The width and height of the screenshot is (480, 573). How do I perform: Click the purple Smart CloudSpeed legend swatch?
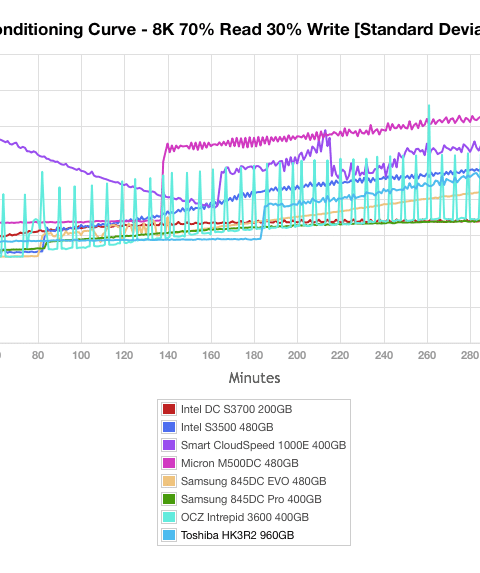pos(169,445)
